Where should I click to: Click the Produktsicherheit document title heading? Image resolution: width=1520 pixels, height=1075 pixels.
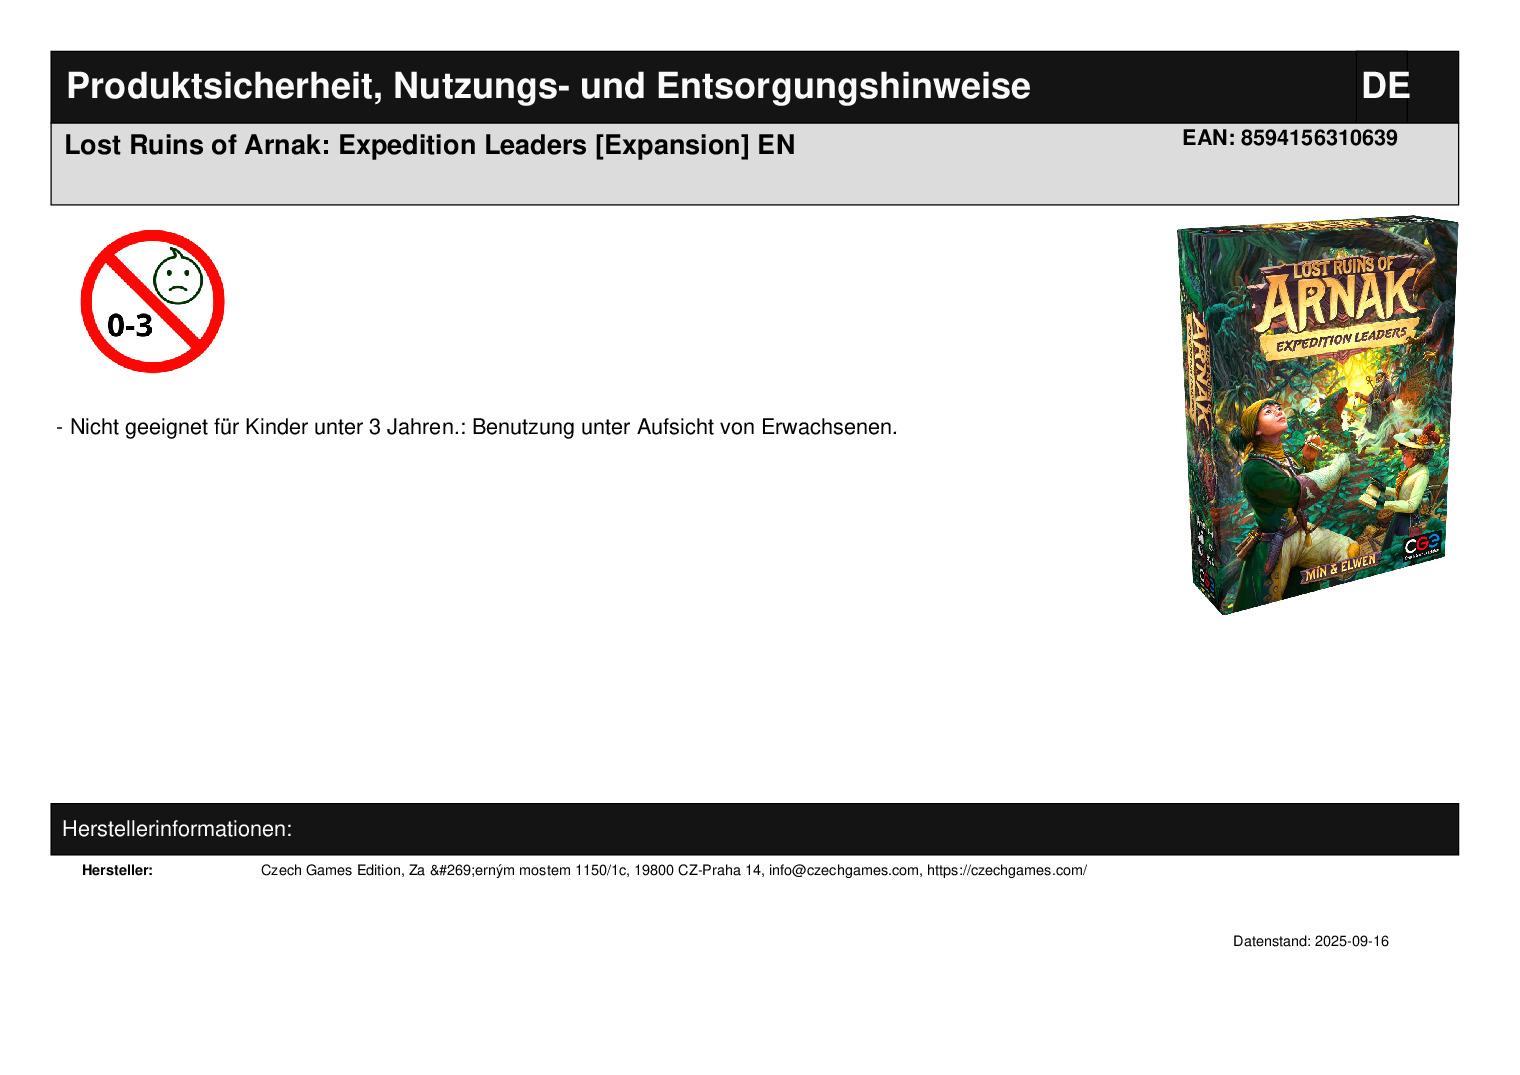pyautogui.click(x=548, y=87)
